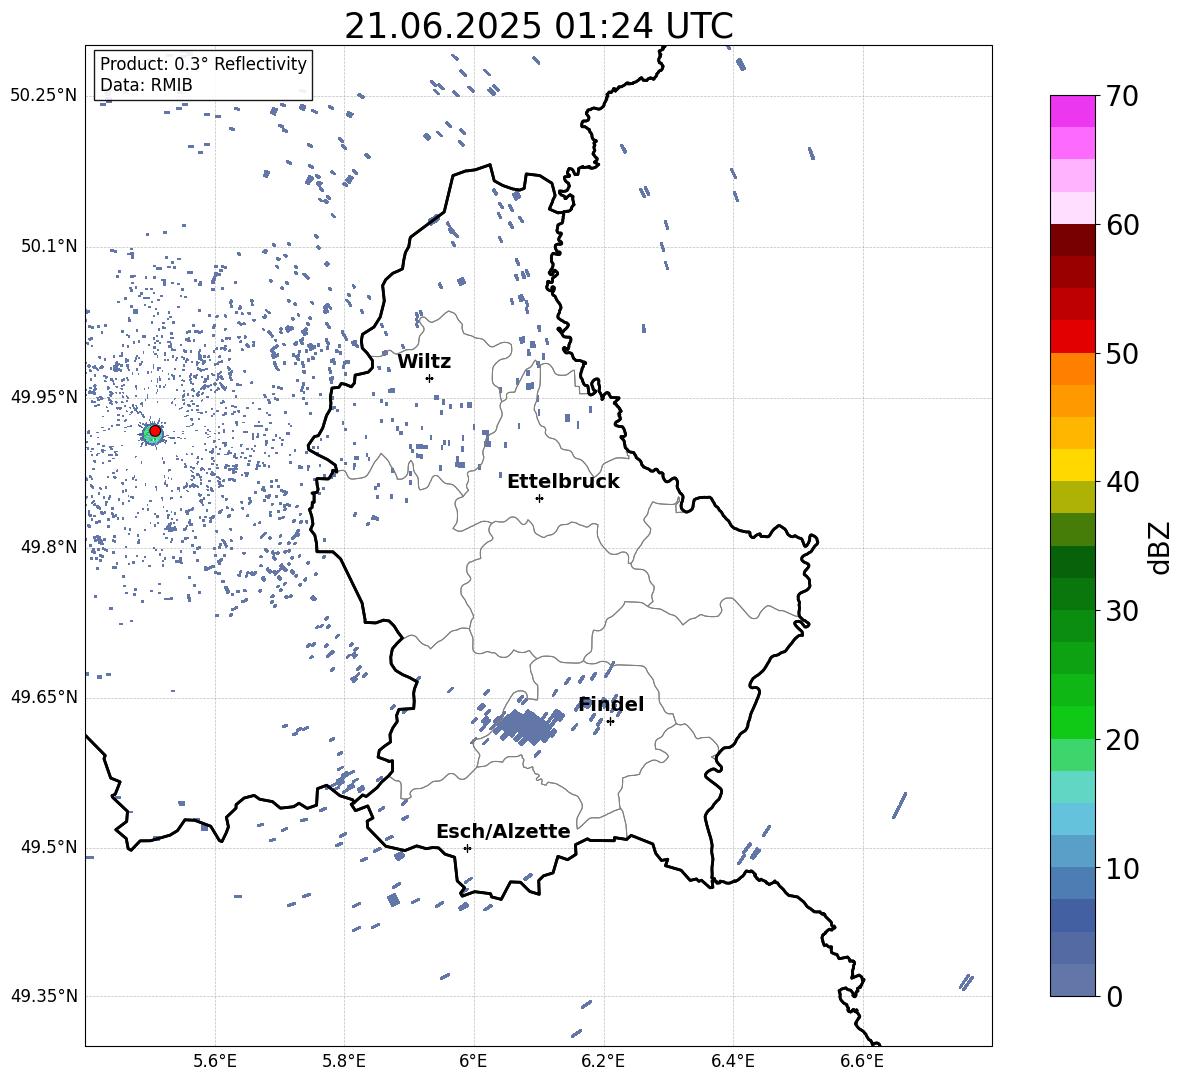Click the title "21.06.2025 01:24 UTC"
This screenshot has height=1081, width=1184.
point(538,26)
